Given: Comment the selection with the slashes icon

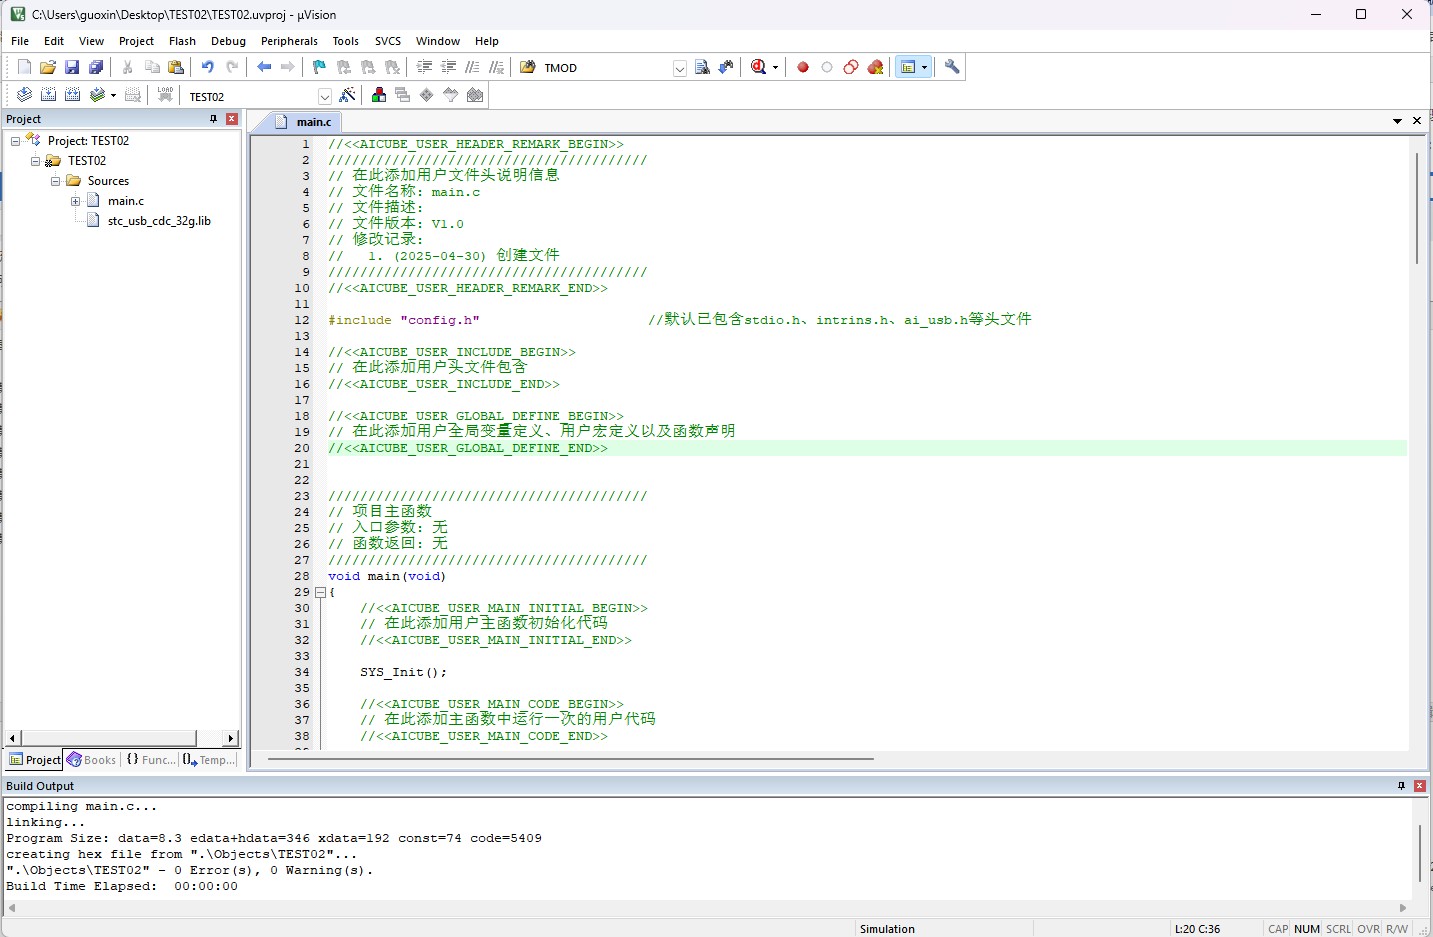Looking at the screenshot, I should 472,67.
